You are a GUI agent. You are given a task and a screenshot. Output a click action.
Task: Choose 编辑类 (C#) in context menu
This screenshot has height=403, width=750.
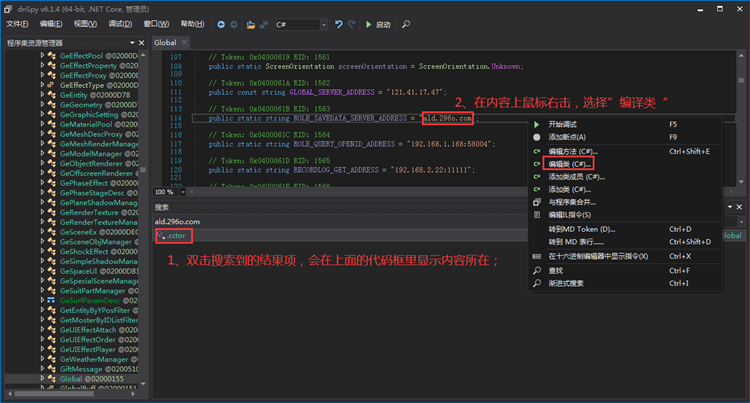coord(569,163)
